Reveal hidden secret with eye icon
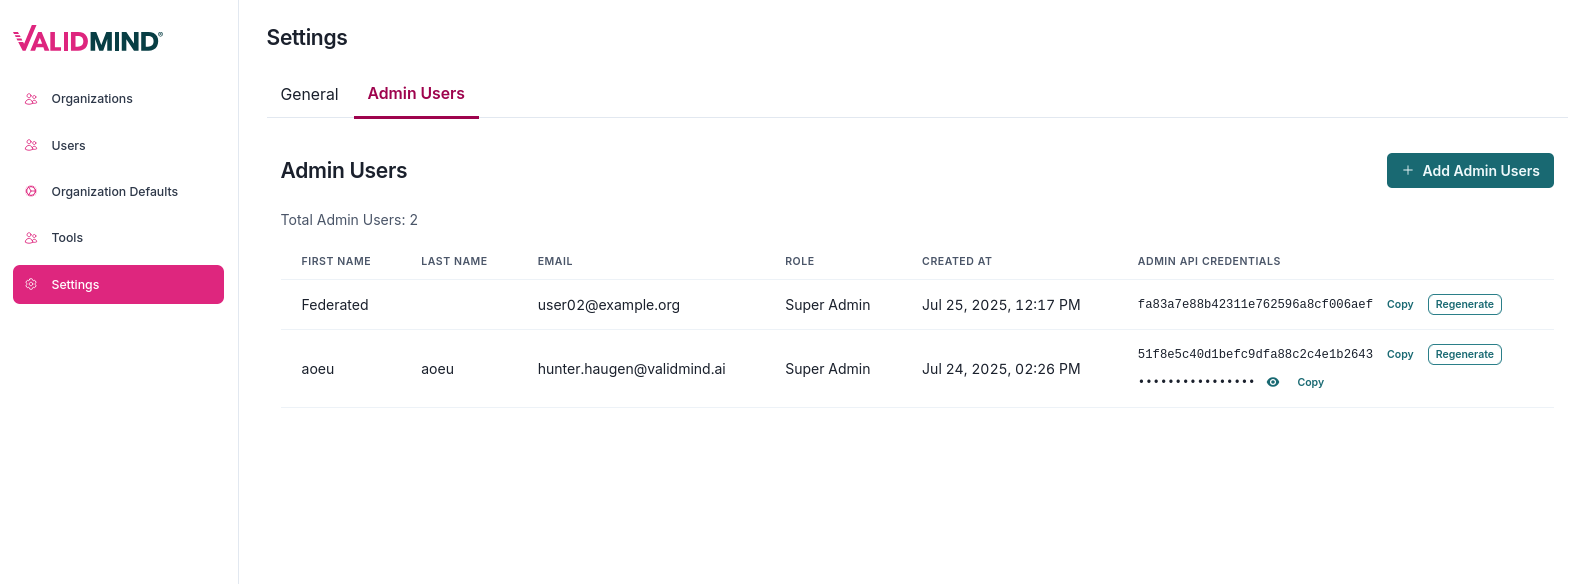 click(1273, 382)
